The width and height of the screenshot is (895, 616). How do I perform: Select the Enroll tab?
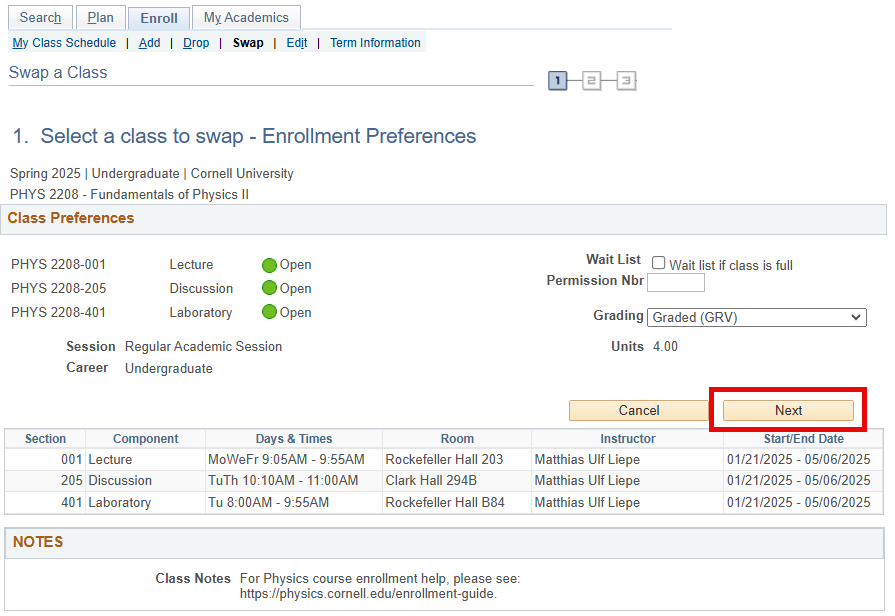[159, 18]
